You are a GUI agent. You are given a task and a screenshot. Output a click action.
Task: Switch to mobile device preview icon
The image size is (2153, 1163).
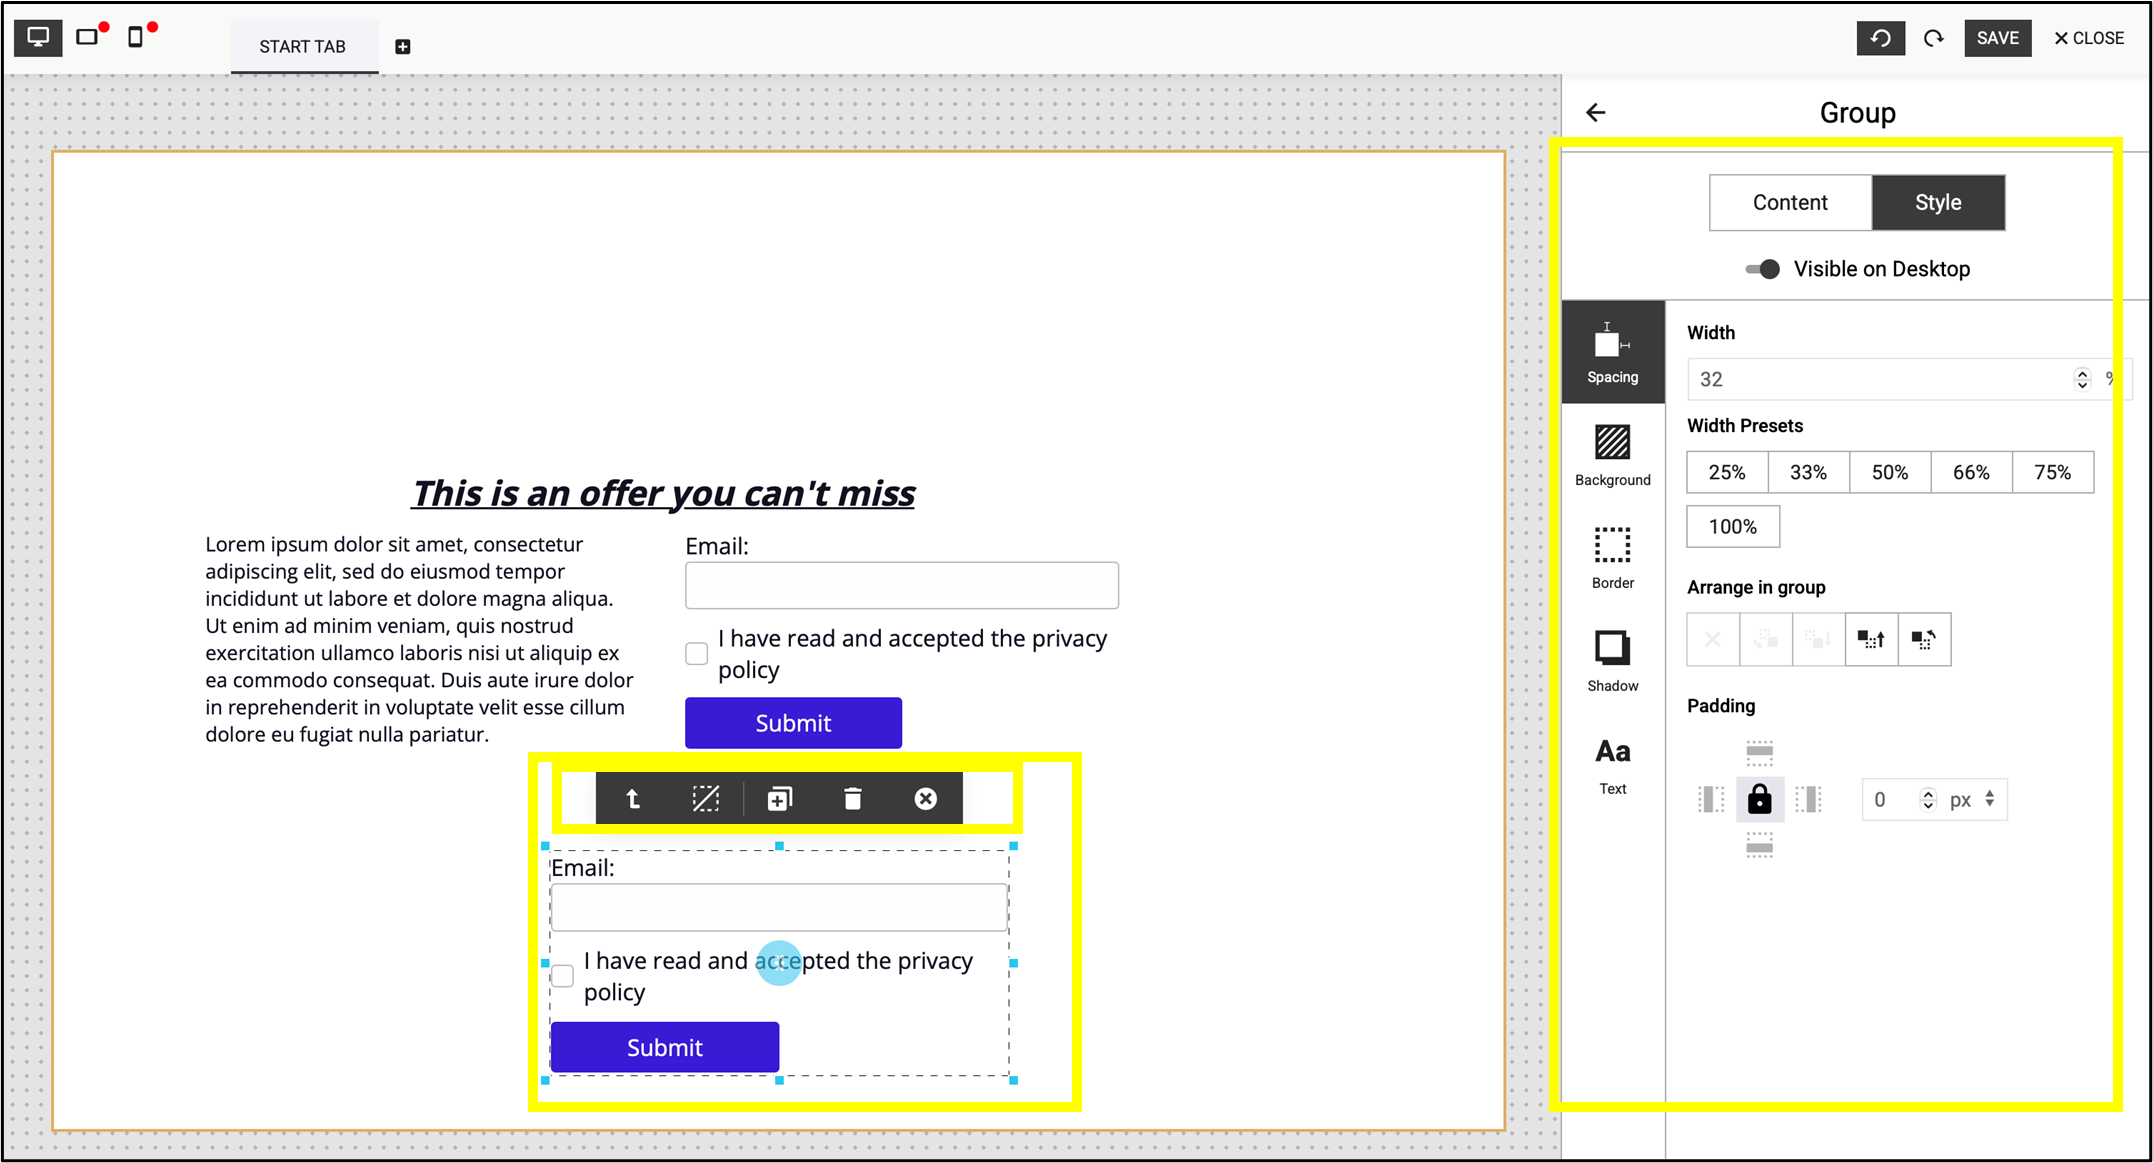pos(136,38)
